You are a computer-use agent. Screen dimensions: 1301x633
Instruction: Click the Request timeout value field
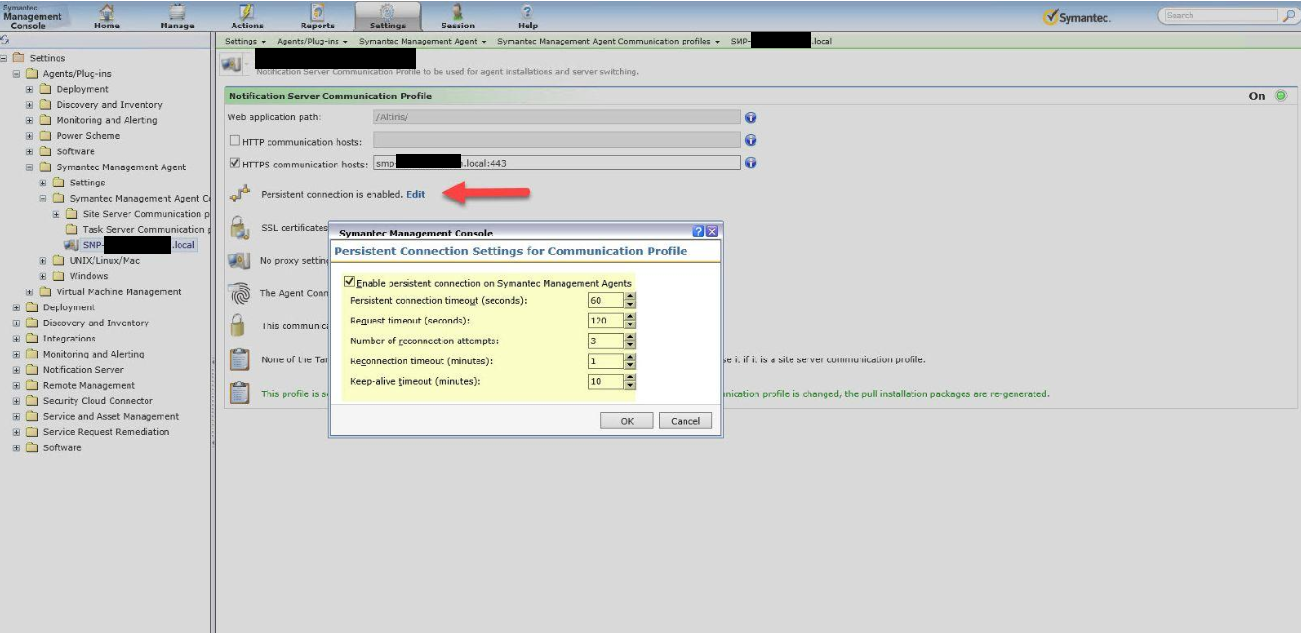(606, 321)
